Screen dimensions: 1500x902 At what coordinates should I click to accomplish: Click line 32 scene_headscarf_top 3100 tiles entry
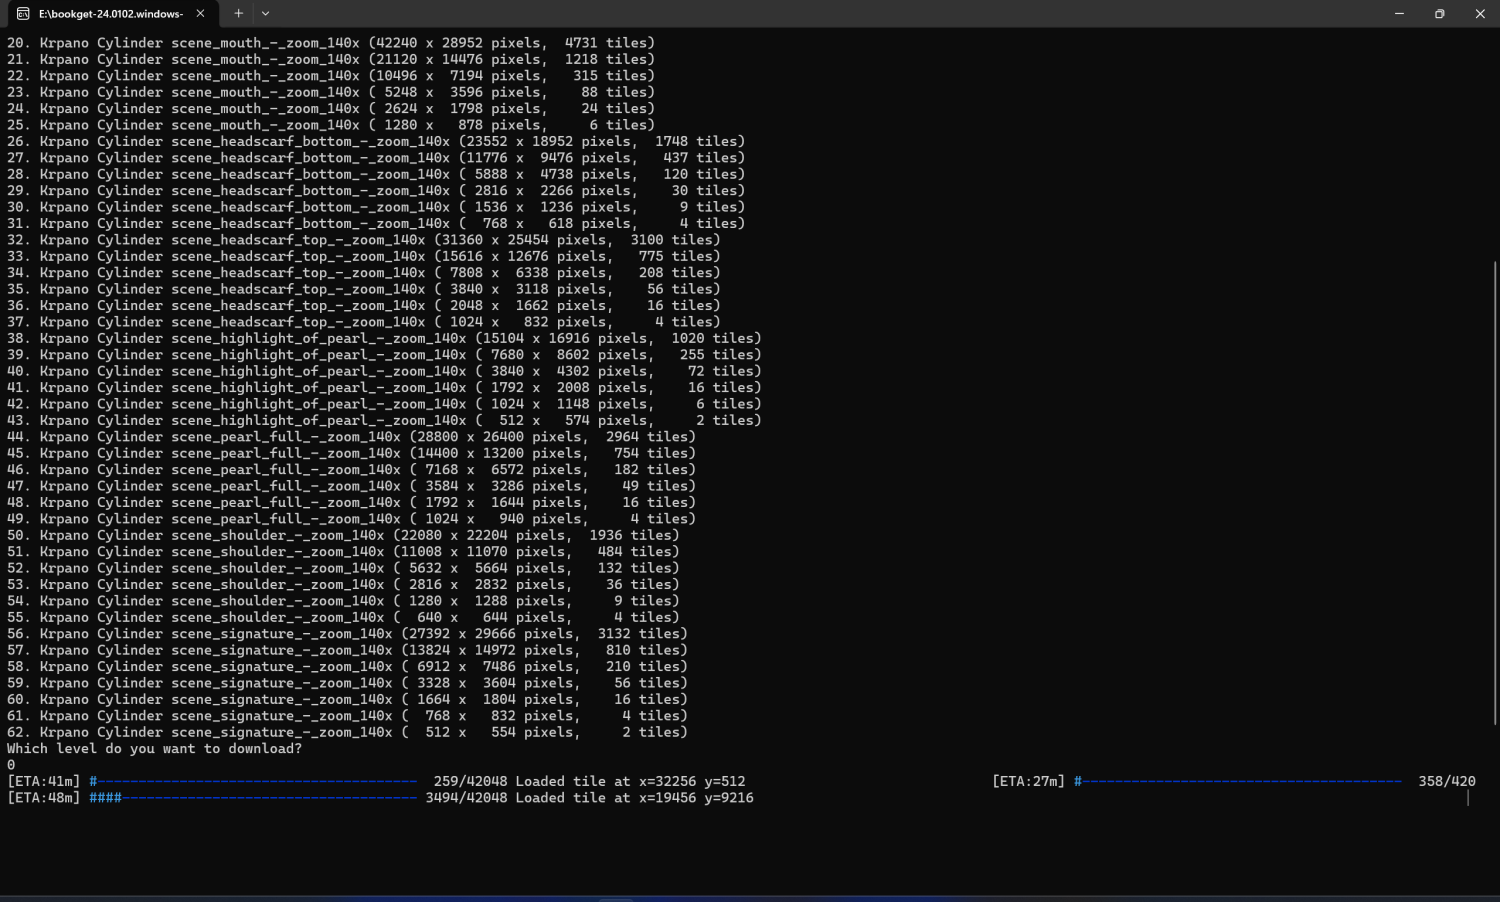tap(363, 240)
